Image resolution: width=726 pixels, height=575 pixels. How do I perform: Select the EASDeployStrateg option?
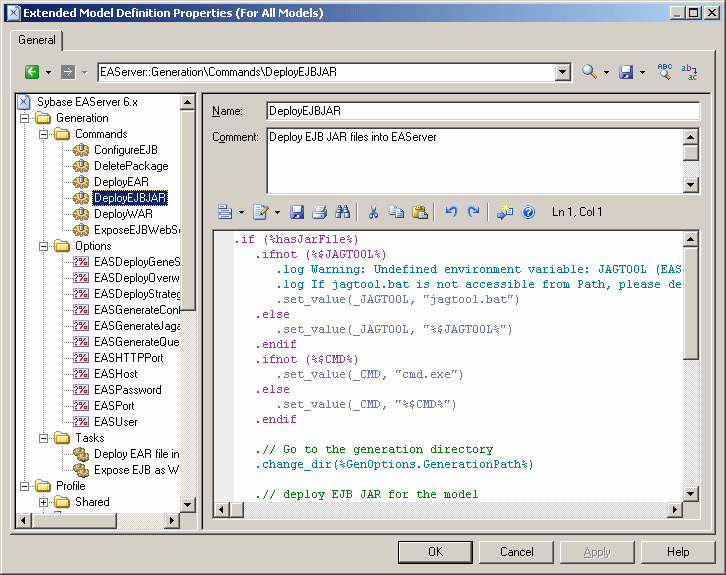click(137, 294)
